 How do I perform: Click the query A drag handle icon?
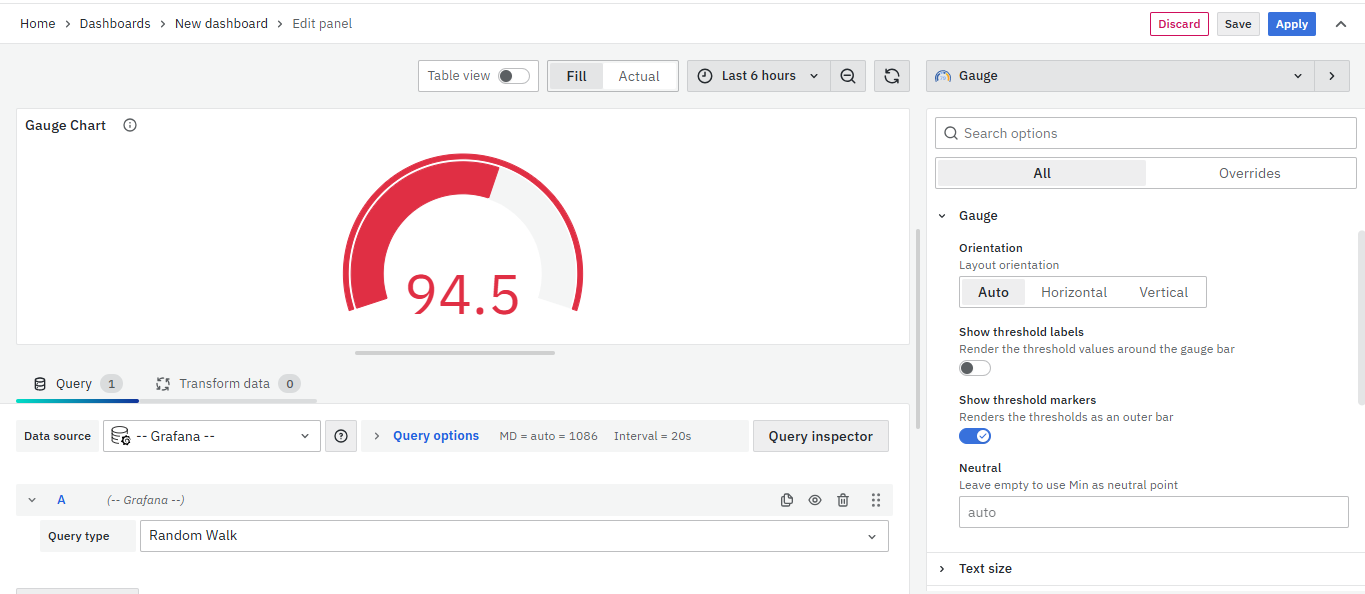point(875,500)
